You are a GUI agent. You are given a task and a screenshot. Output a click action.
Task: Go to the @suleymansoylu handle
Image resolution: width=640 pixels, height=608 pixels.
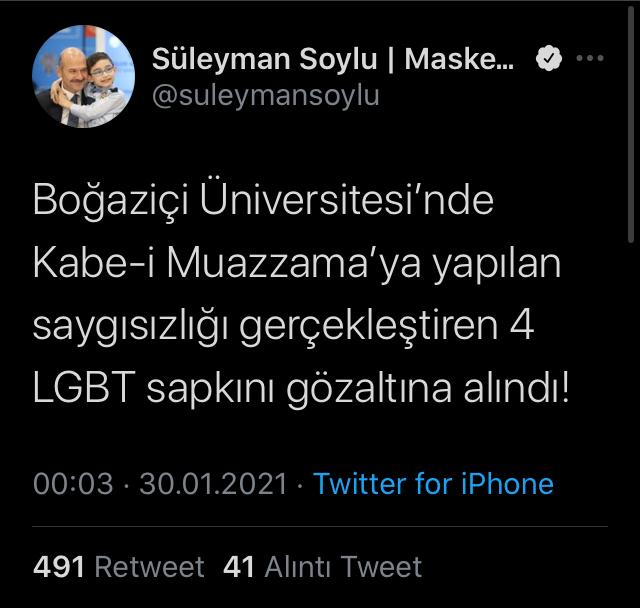coord(265,96)
